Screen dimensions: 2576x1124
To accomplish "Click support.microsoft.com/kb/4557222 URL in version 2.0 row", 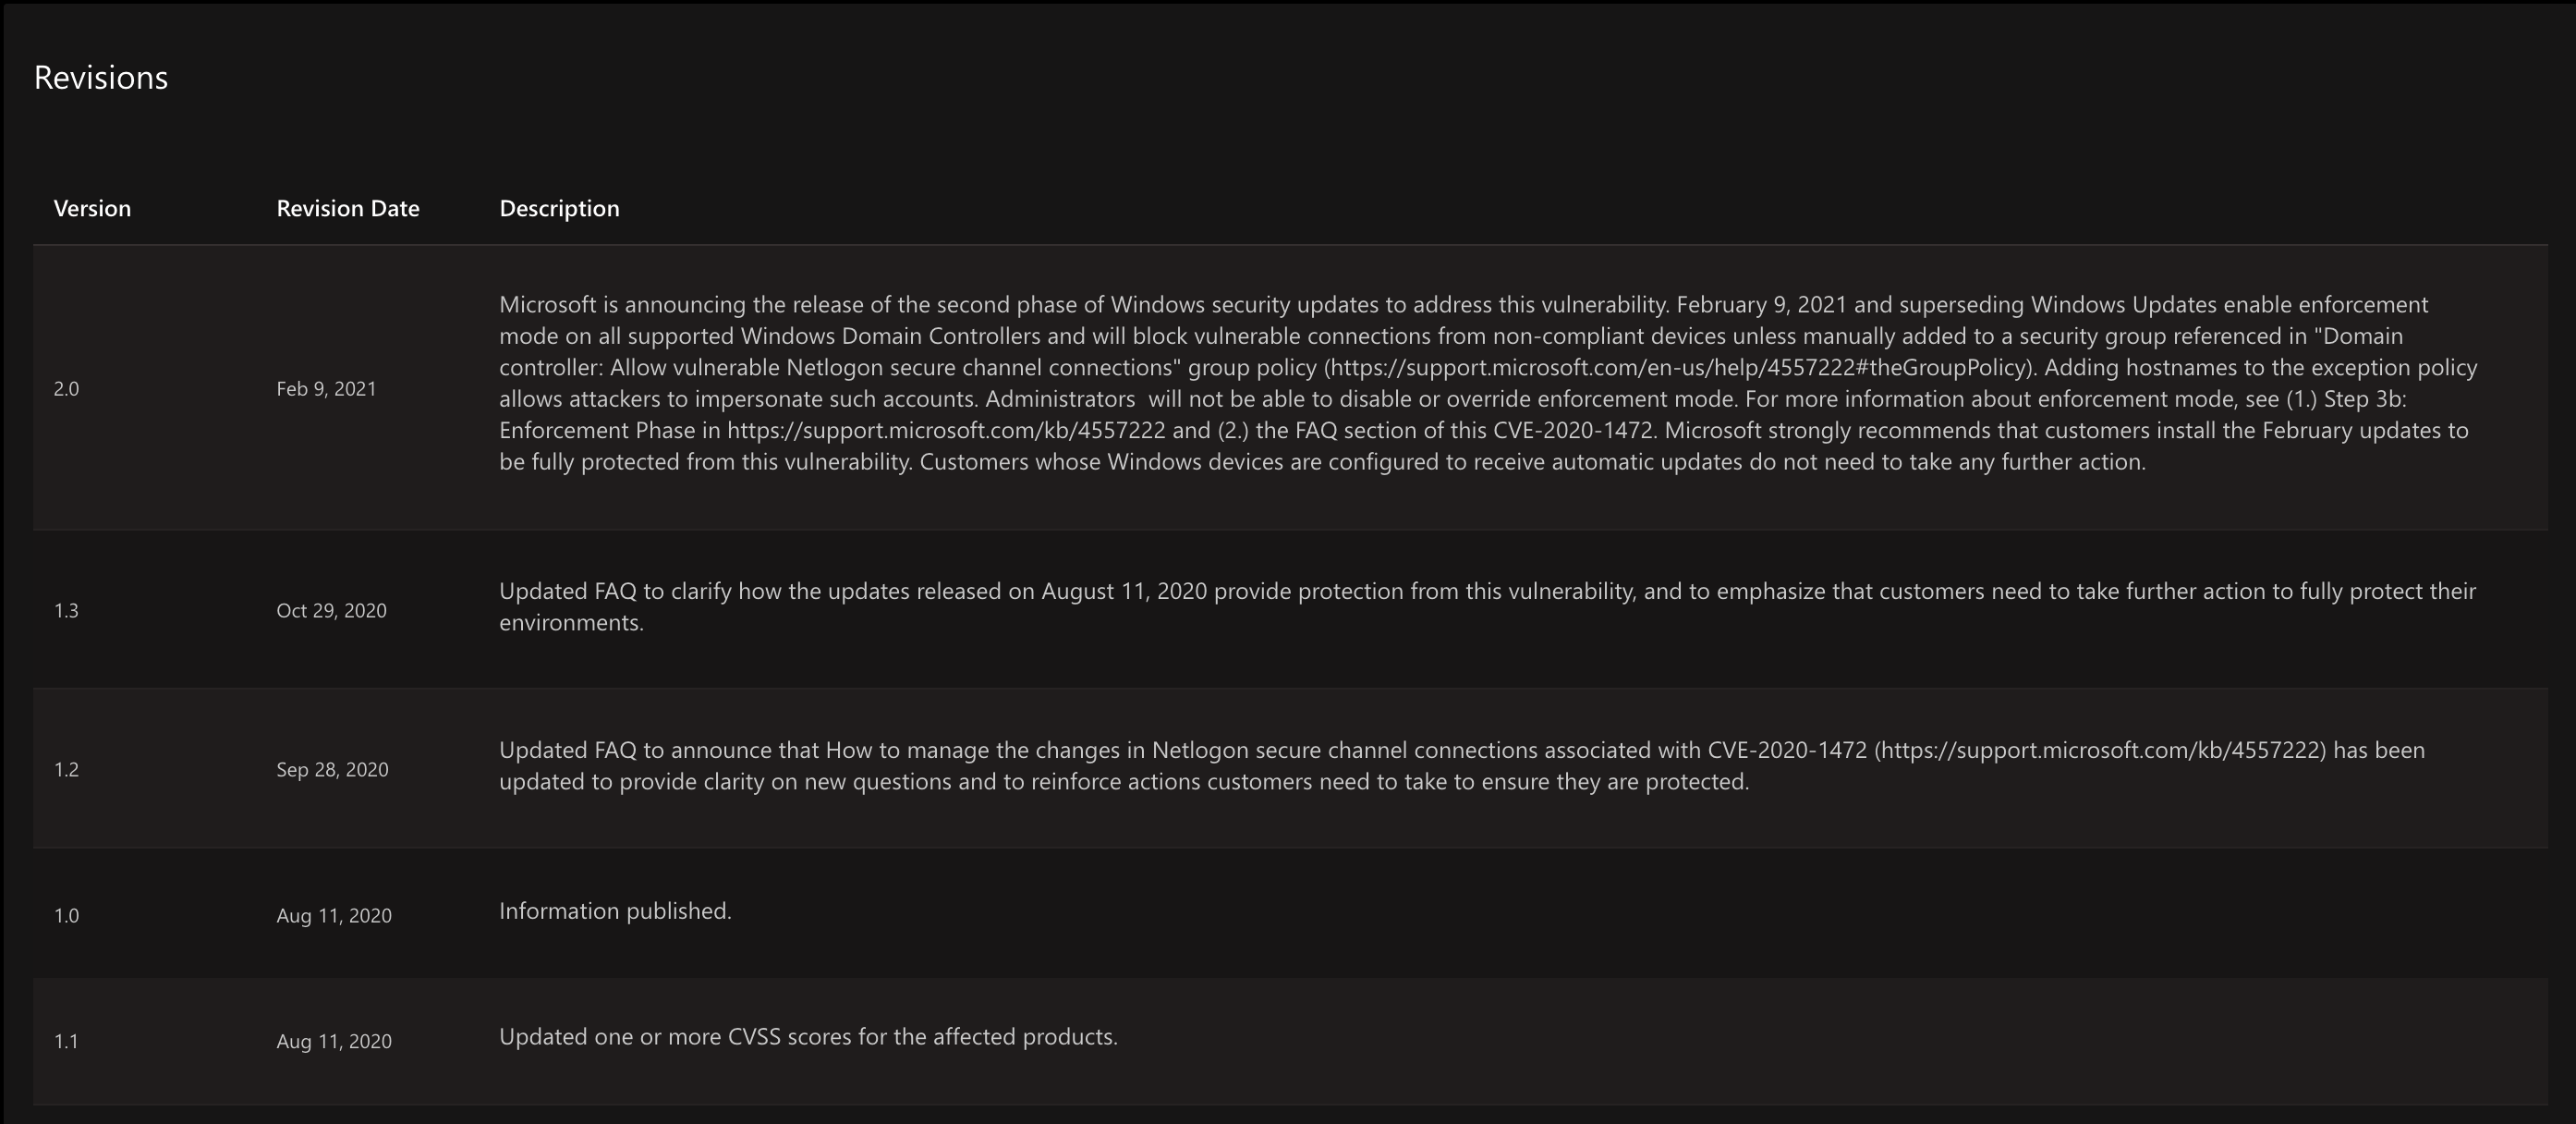I will [x=946, y=430].
